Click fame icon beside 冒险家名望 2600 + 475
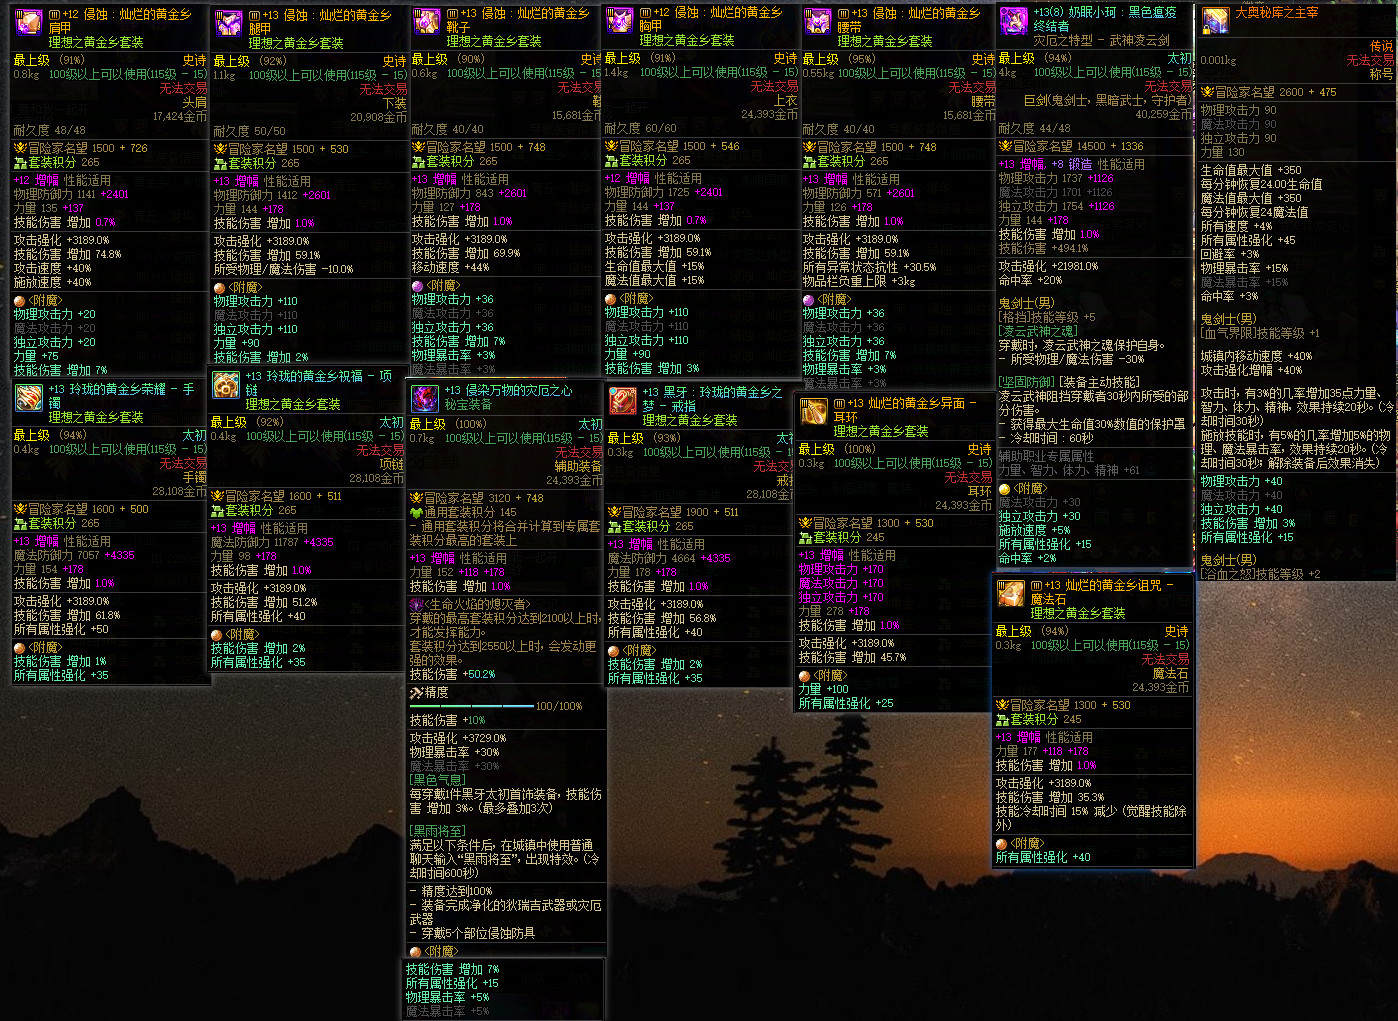The width and height of the screenshot is (1398, 1021). pos(1207,92)
